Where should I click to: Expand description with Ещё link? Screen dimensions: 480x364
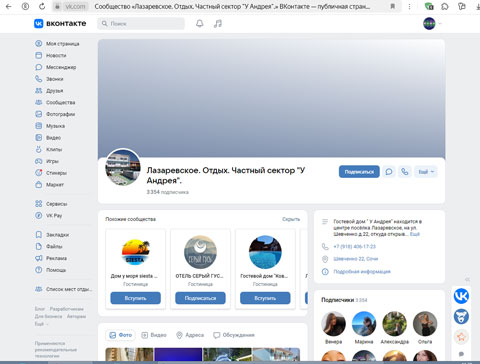click(415, 234)
